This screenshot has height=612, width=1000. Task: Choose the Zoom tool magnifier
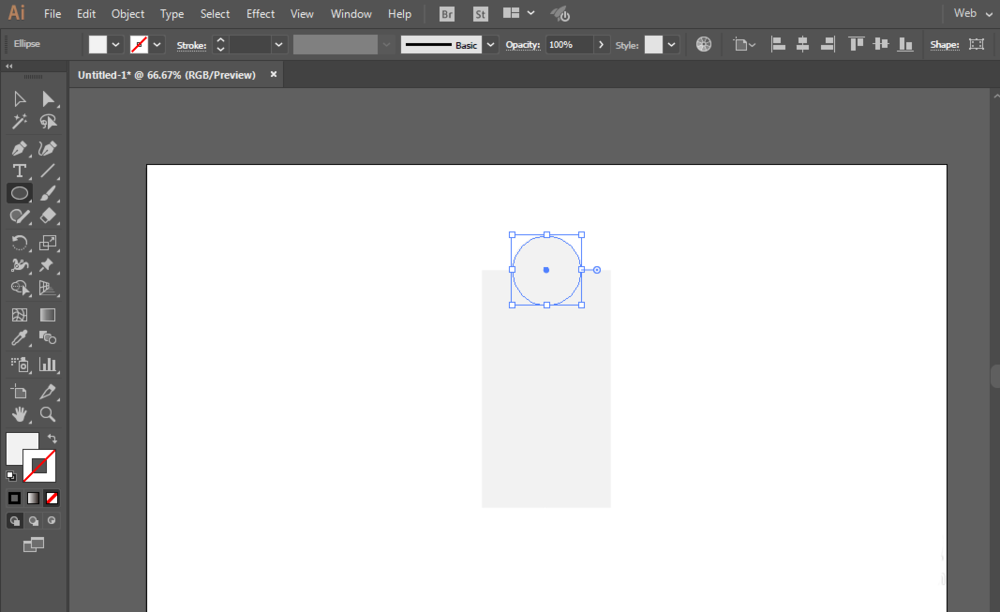coord(47,414)
